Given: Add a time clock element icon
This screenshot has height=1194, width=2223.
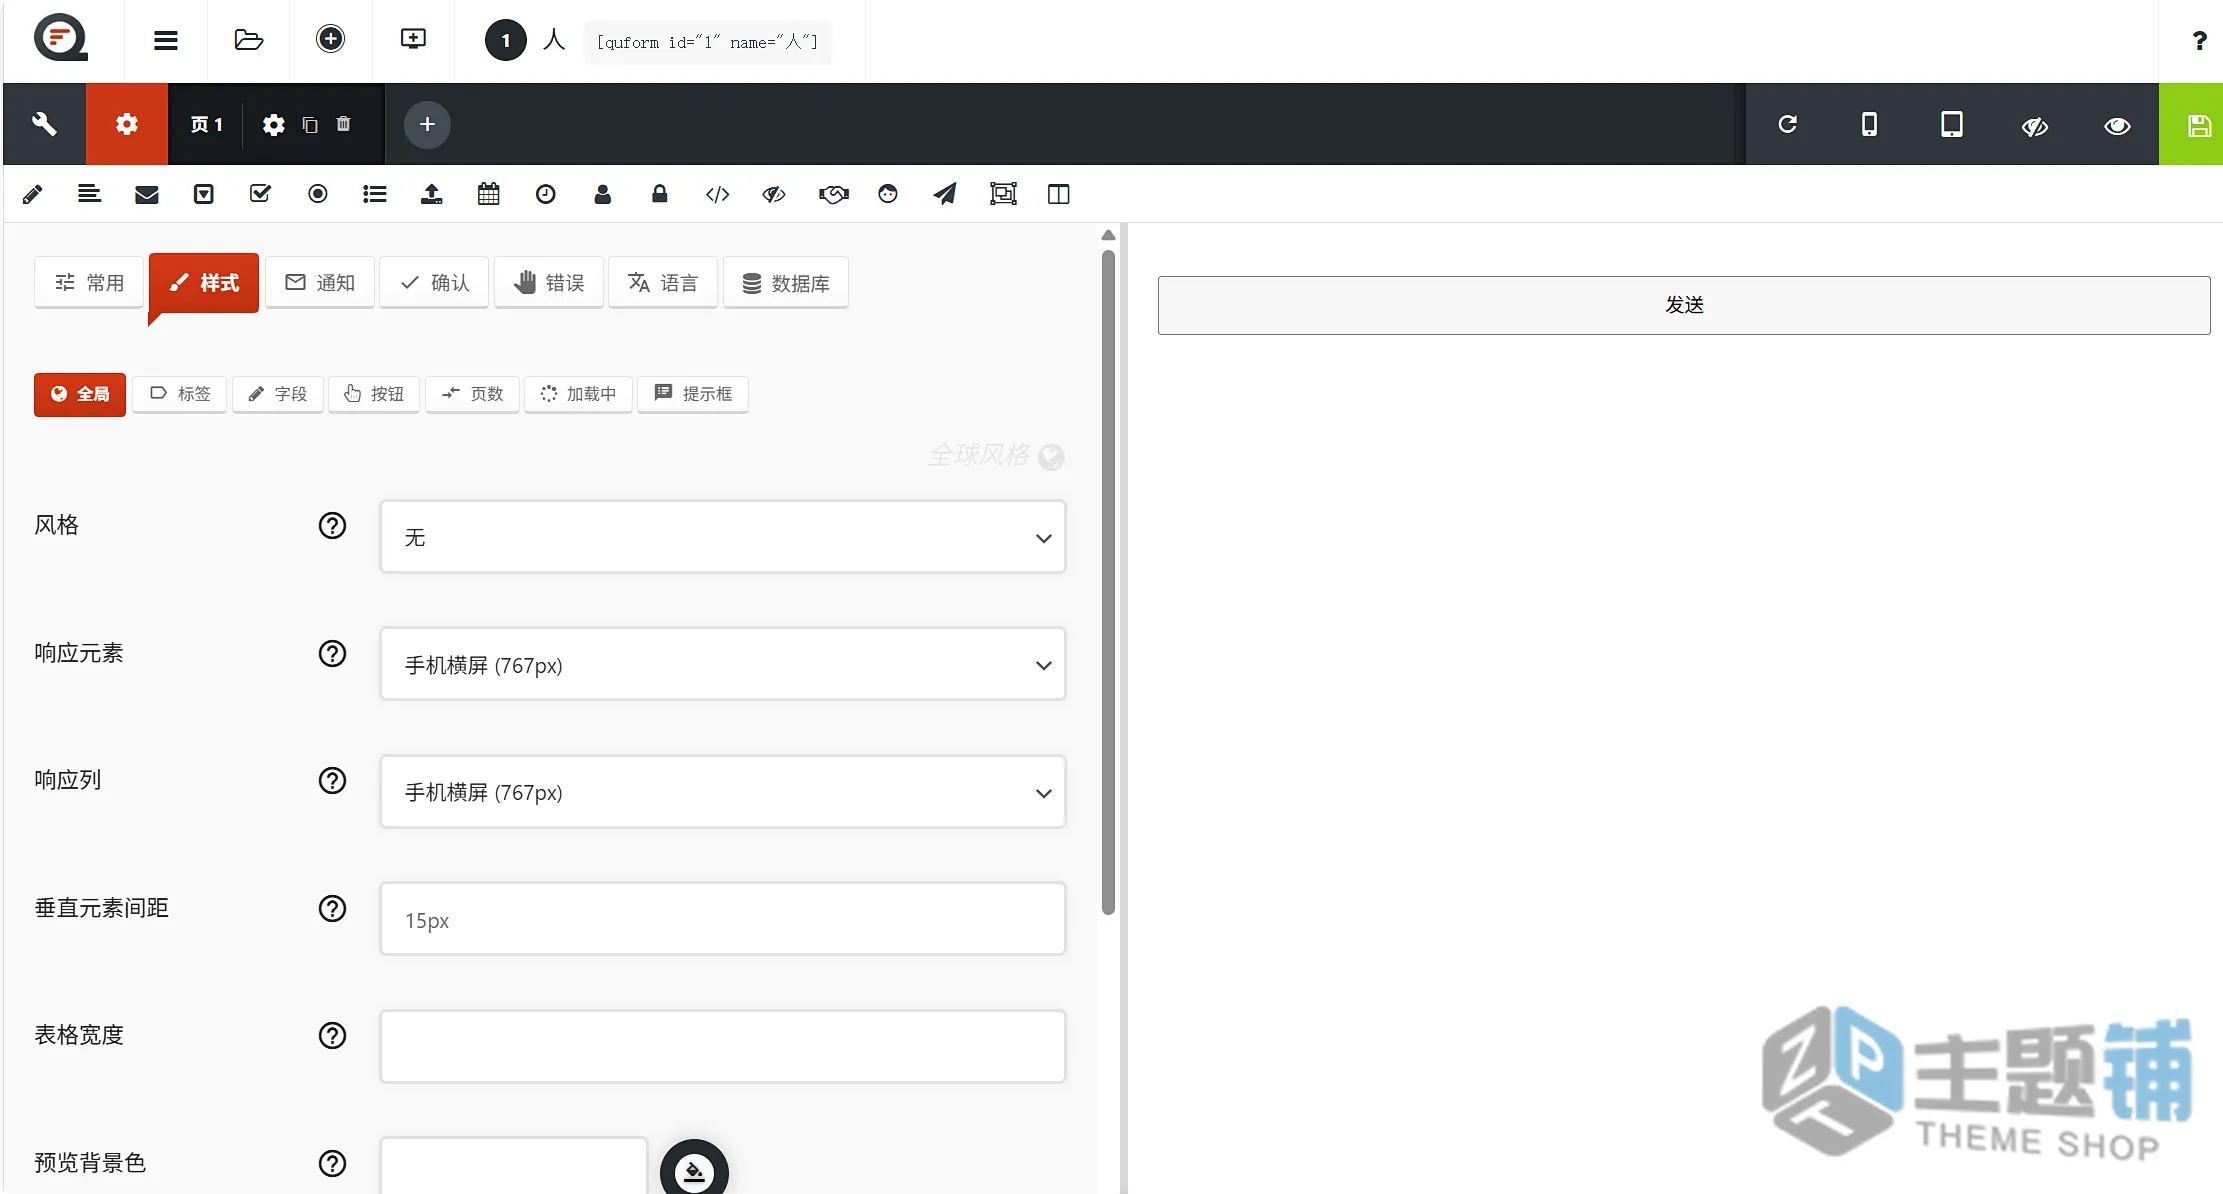Looking at the screenshot, I should pos(546,194).
